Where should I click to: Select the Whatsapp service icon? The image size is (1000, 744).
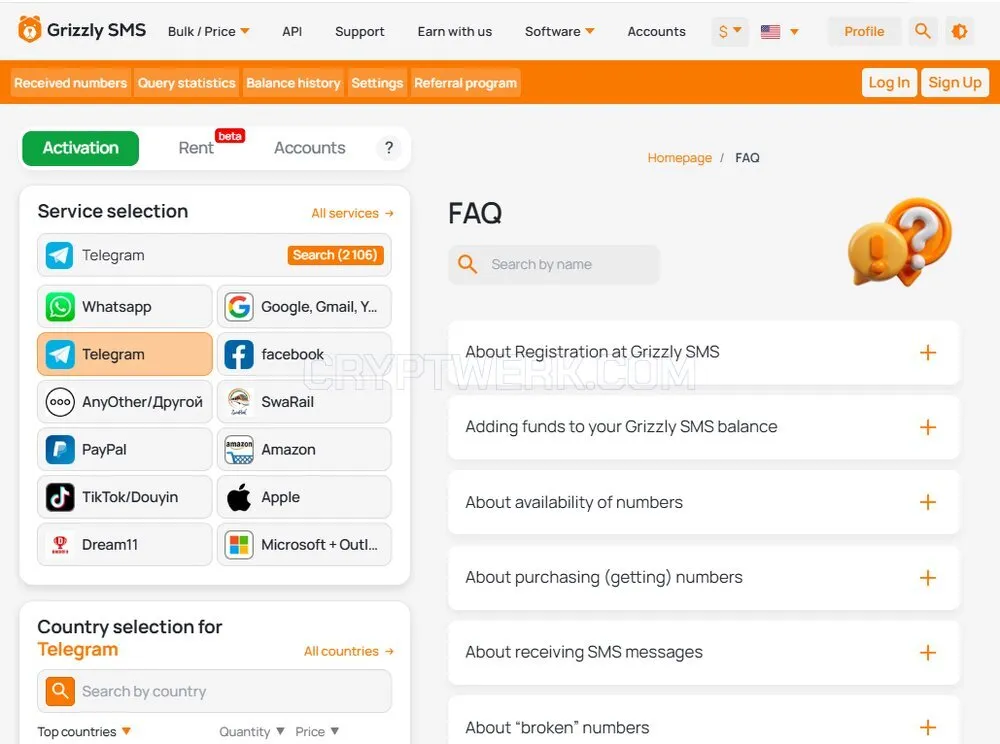(x=60, y=307)
